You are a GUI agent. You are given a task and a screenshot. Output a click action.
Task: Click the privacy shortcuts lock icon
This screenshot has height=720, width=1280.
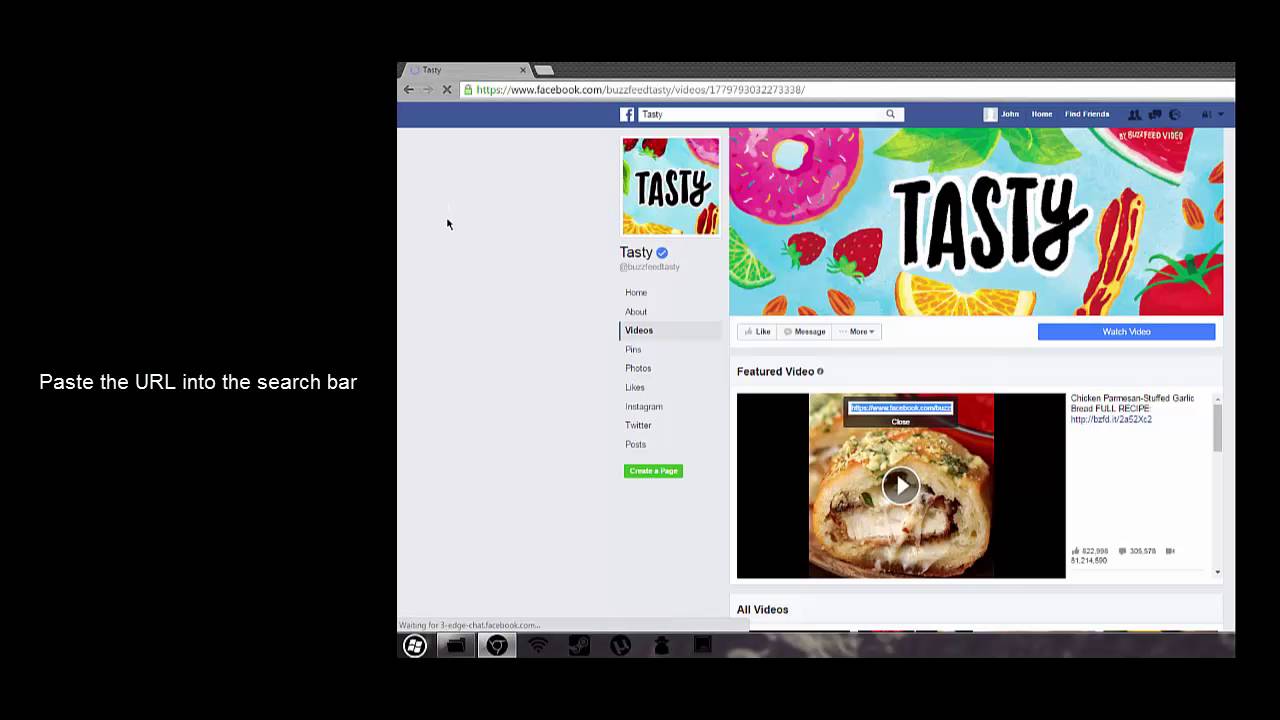(1207, 114)
